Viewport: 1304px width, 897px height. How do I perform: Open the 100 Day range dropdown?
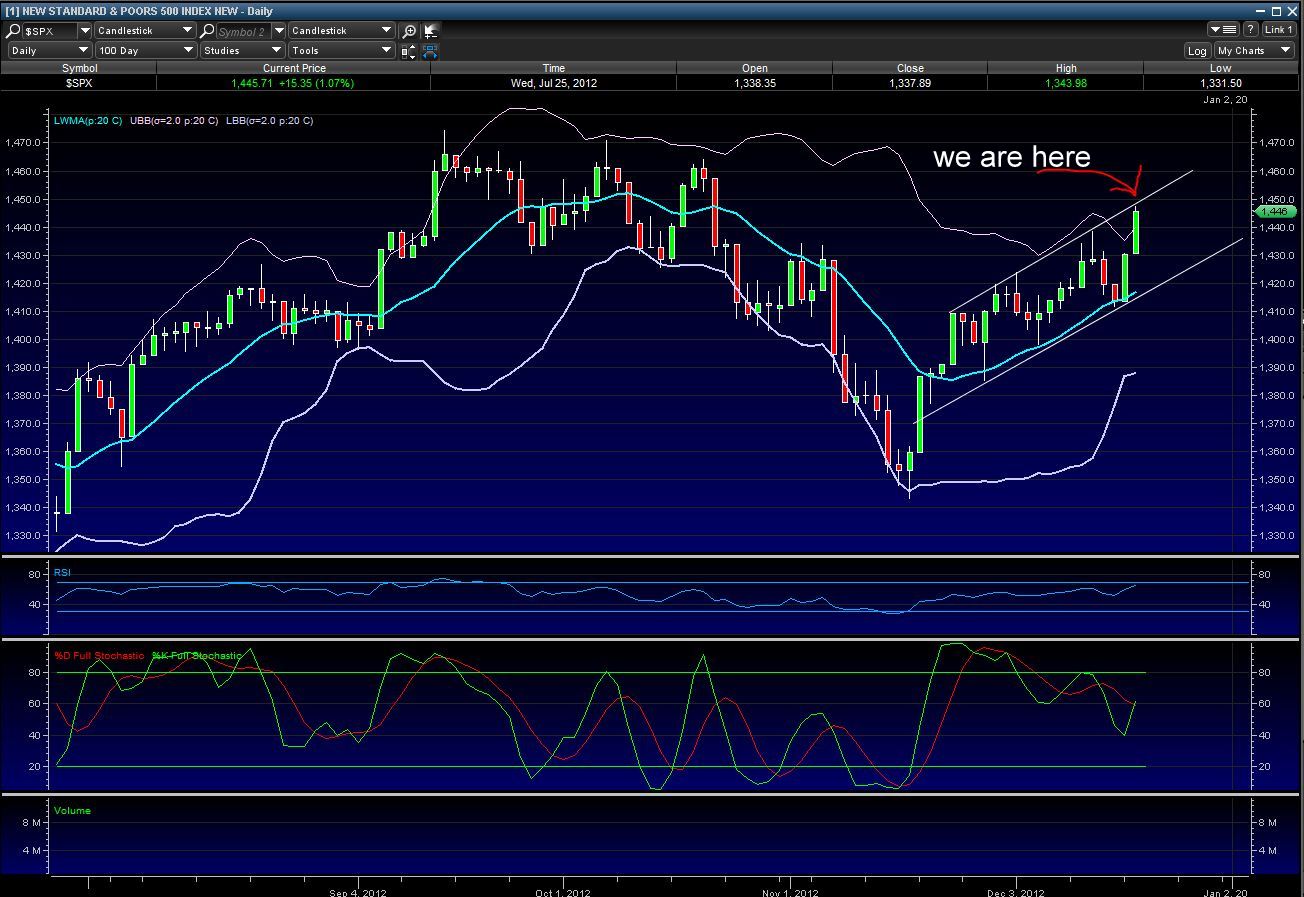point(145,50)
